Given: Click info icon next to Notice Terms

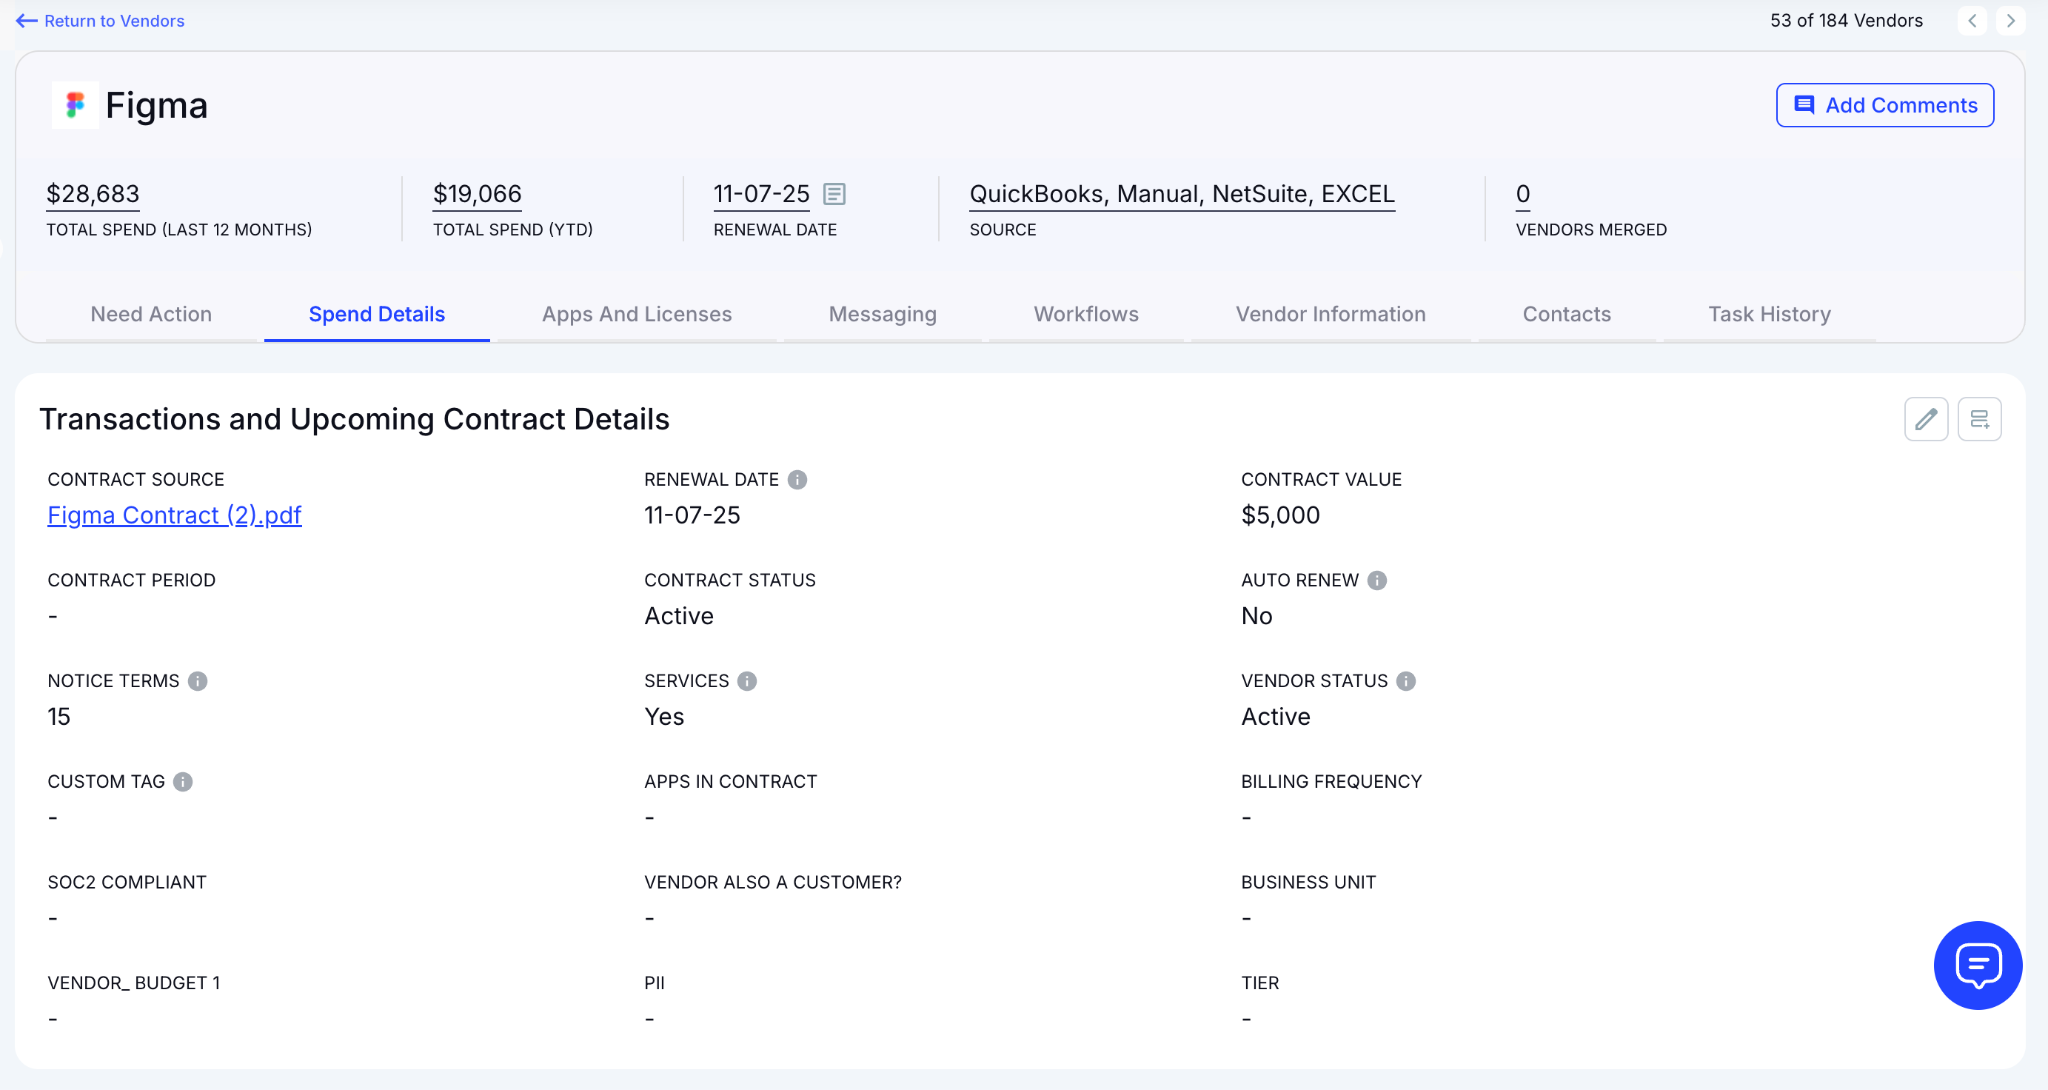Looking at the screenshot, I should click(x=198, y=681).
